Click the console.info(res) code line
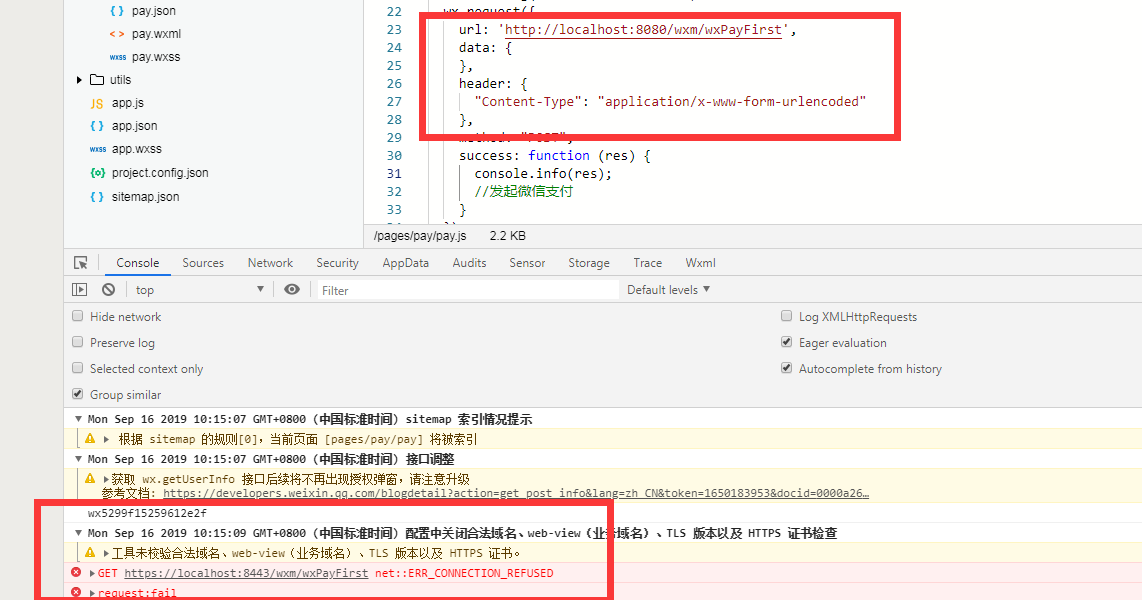 [x=543, y=173]
